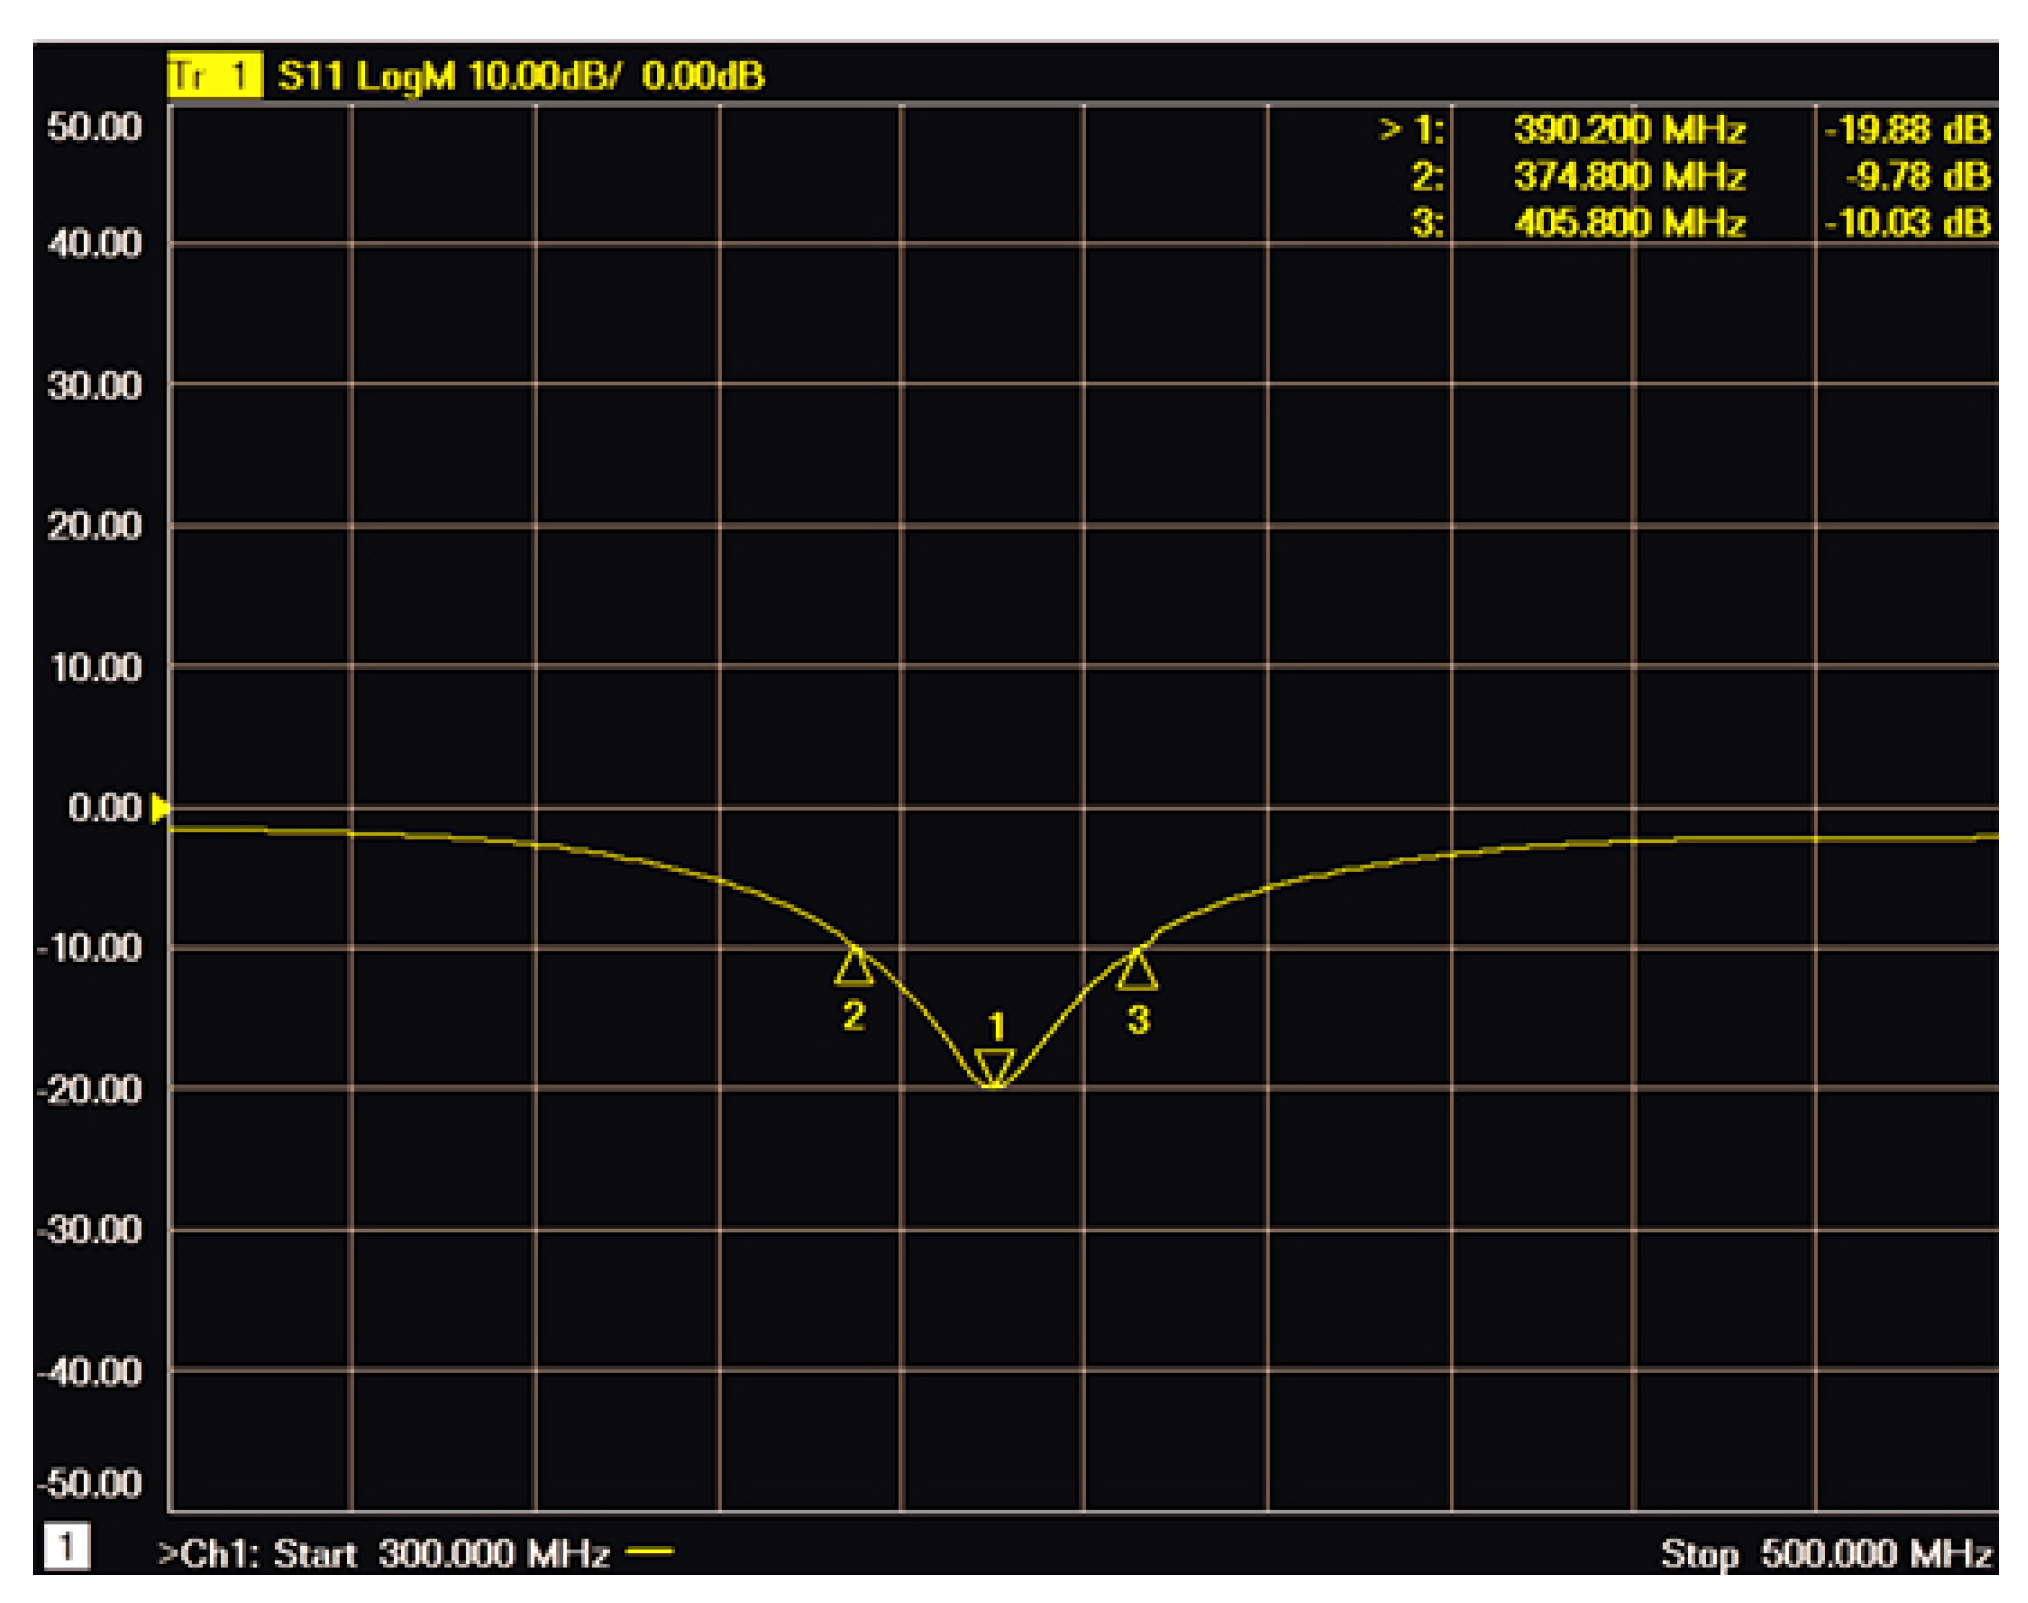Toggle the active marker arrow next to marker 1 readout
Image resolution: width=2028 pixels, height=1603 pixels.
tap(1390, 130)
